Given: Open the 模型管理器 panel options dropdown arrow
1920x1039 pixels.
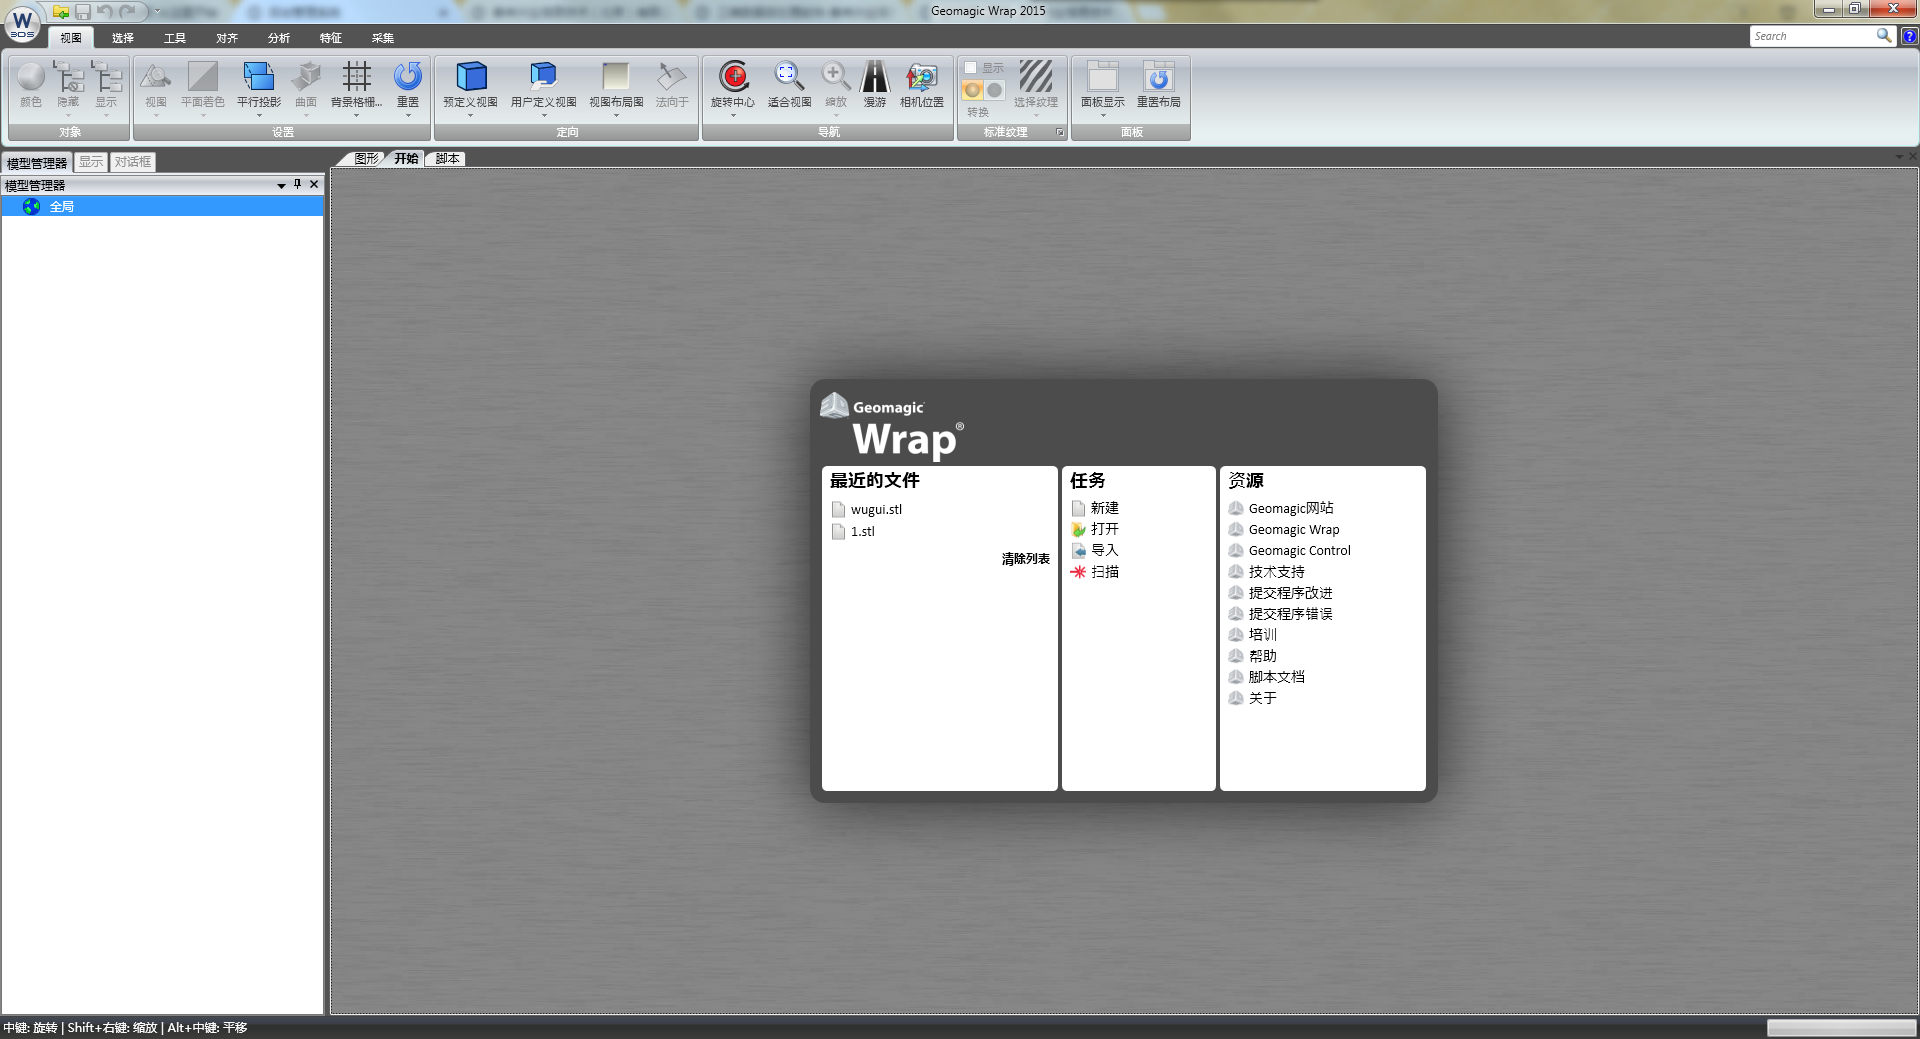Looking at the screenshot, I should click(x=281, y=186).
